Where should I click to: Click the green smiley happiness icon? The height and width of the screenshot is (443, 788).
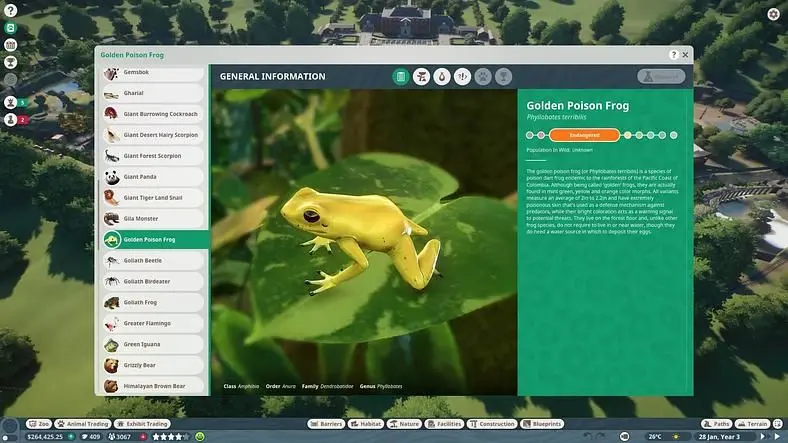(200, 436)
